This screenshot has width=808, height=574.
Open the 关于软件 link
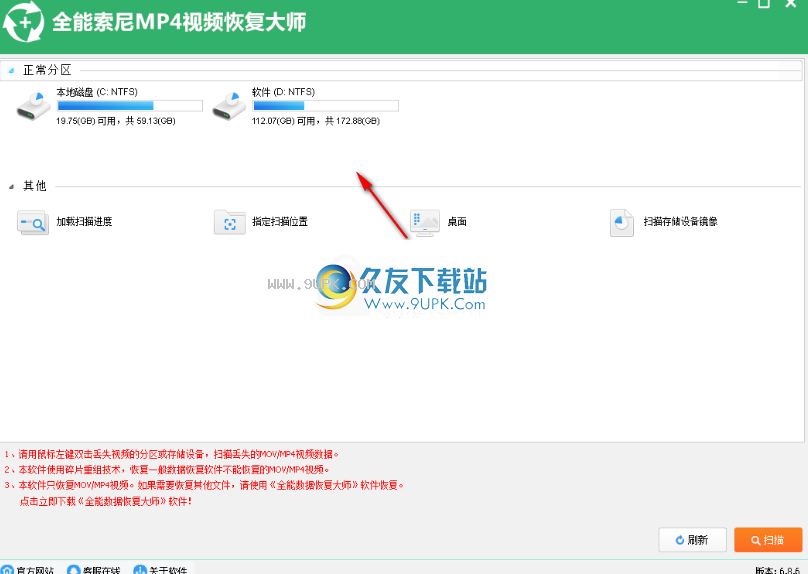coord(168,570)
